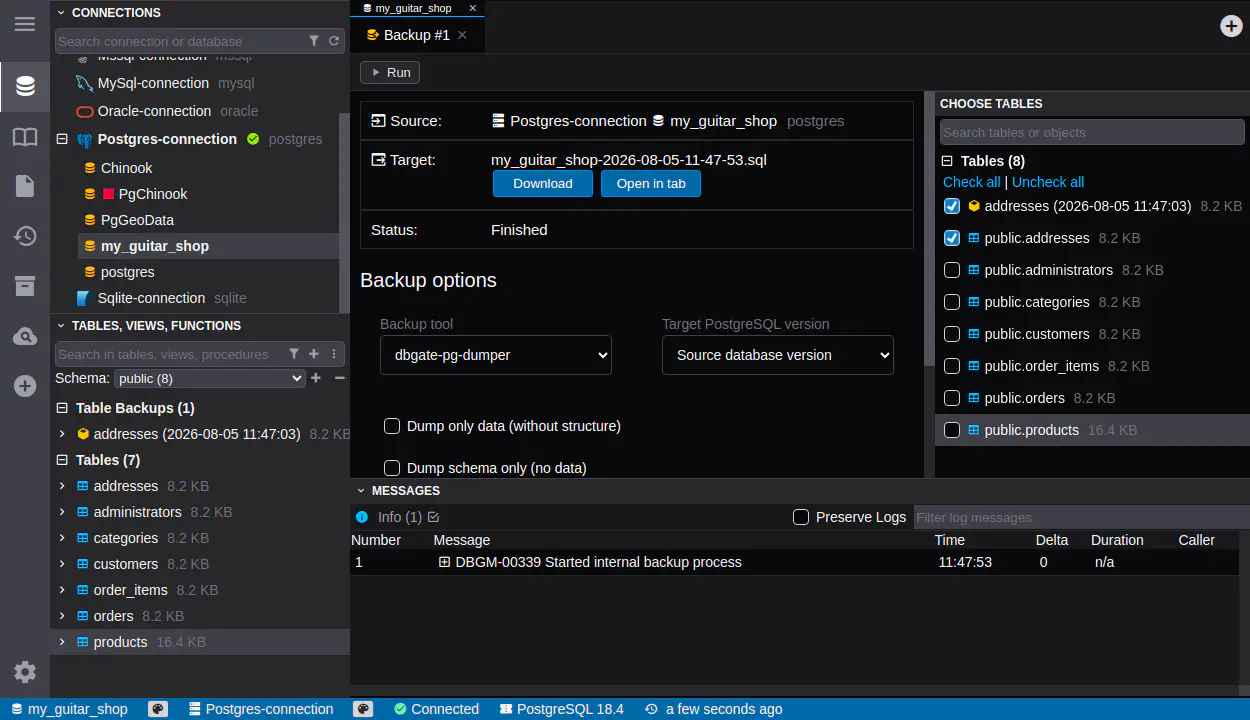
Task: Refresh the connections list
Action: pyautogui.click(x=334, y=41)
